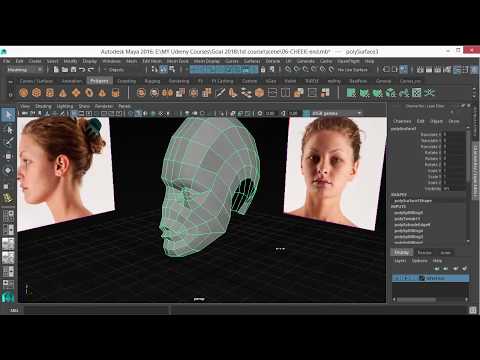This screenshot has height=360, width=480.
Task: Click the Translate X value field
Action: pos(455,134)
